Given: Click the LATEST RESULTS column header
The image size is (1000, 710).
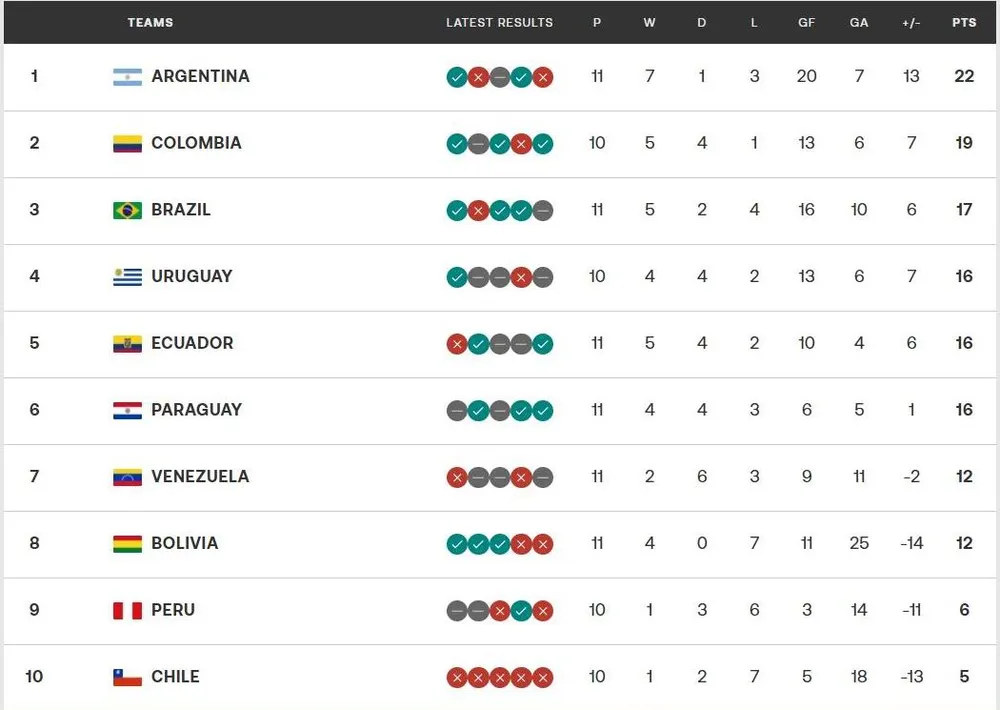Looking at the screenshot, I should 499,22.
